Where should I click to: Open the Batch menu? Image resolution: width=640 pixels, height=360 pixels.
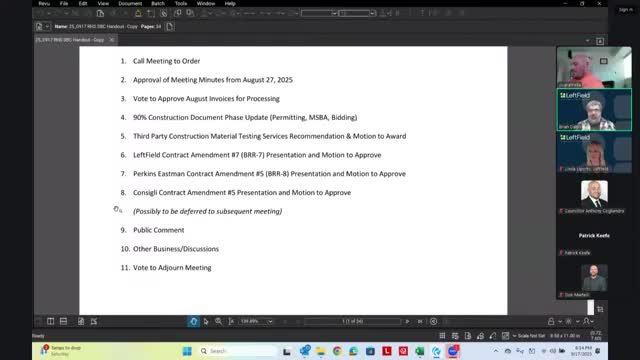158,3
